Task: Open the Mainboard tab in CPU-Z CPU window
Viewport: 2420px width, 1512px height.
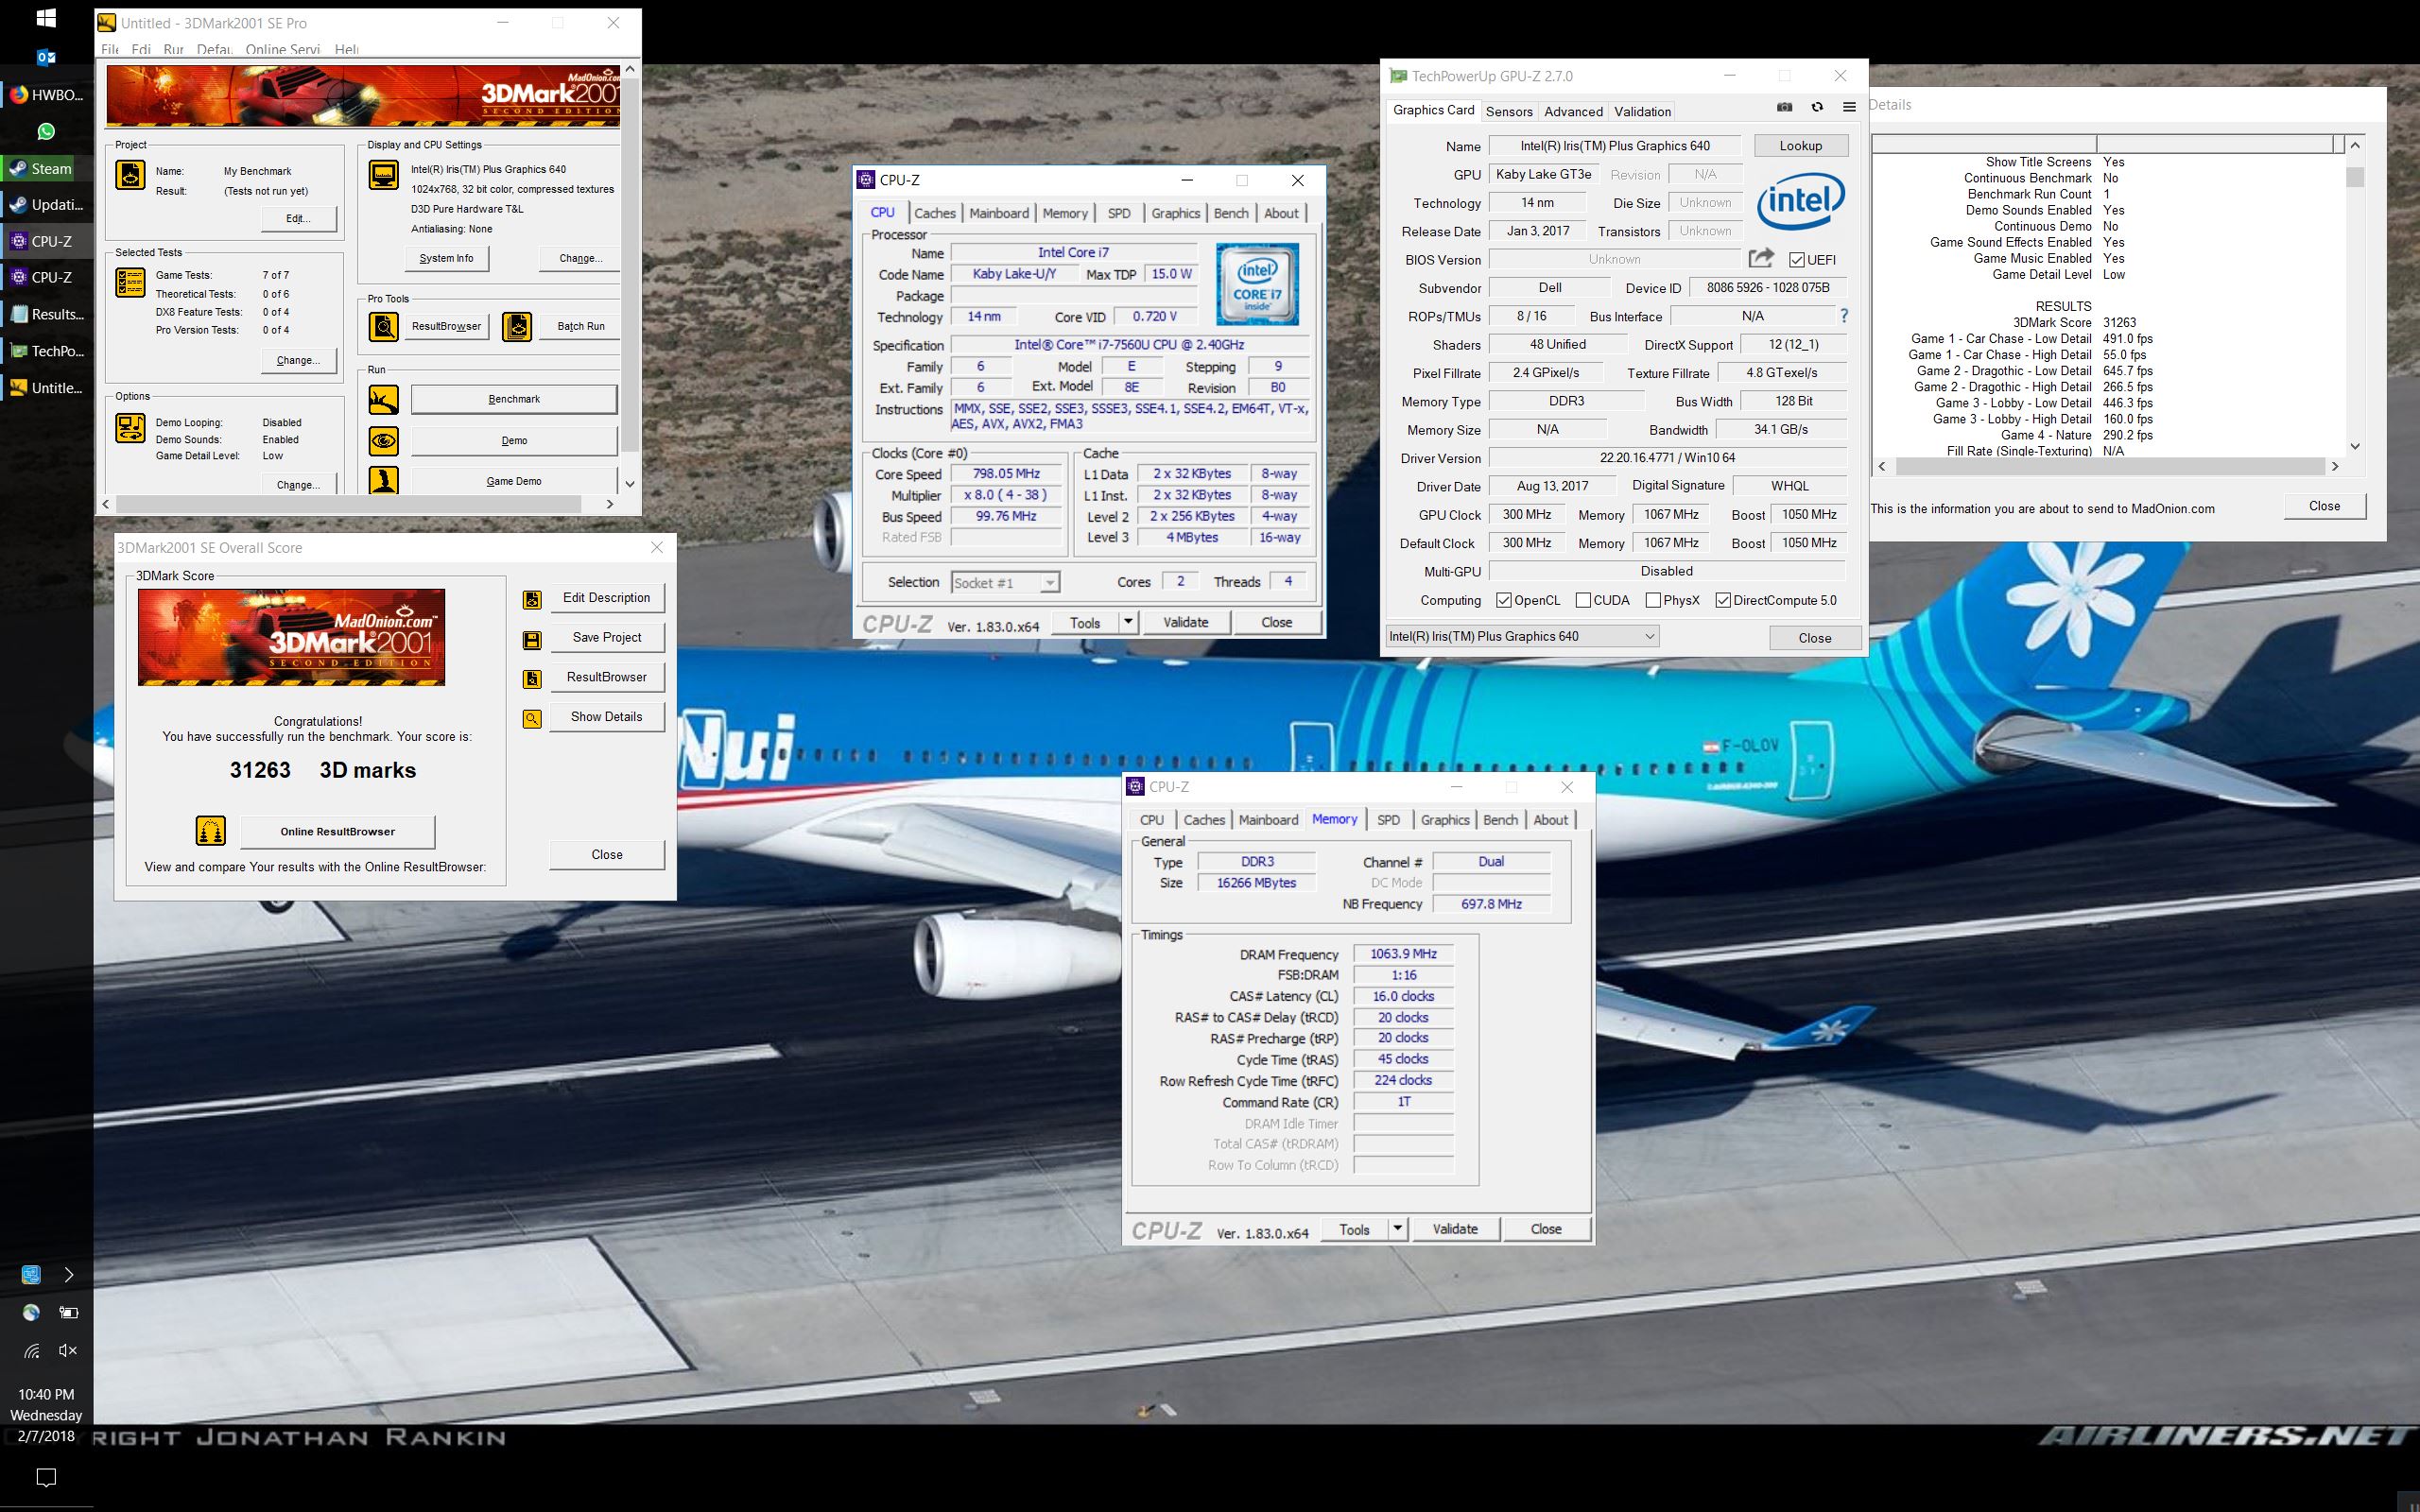Action: pyautogui.click(x=999, y=213)
